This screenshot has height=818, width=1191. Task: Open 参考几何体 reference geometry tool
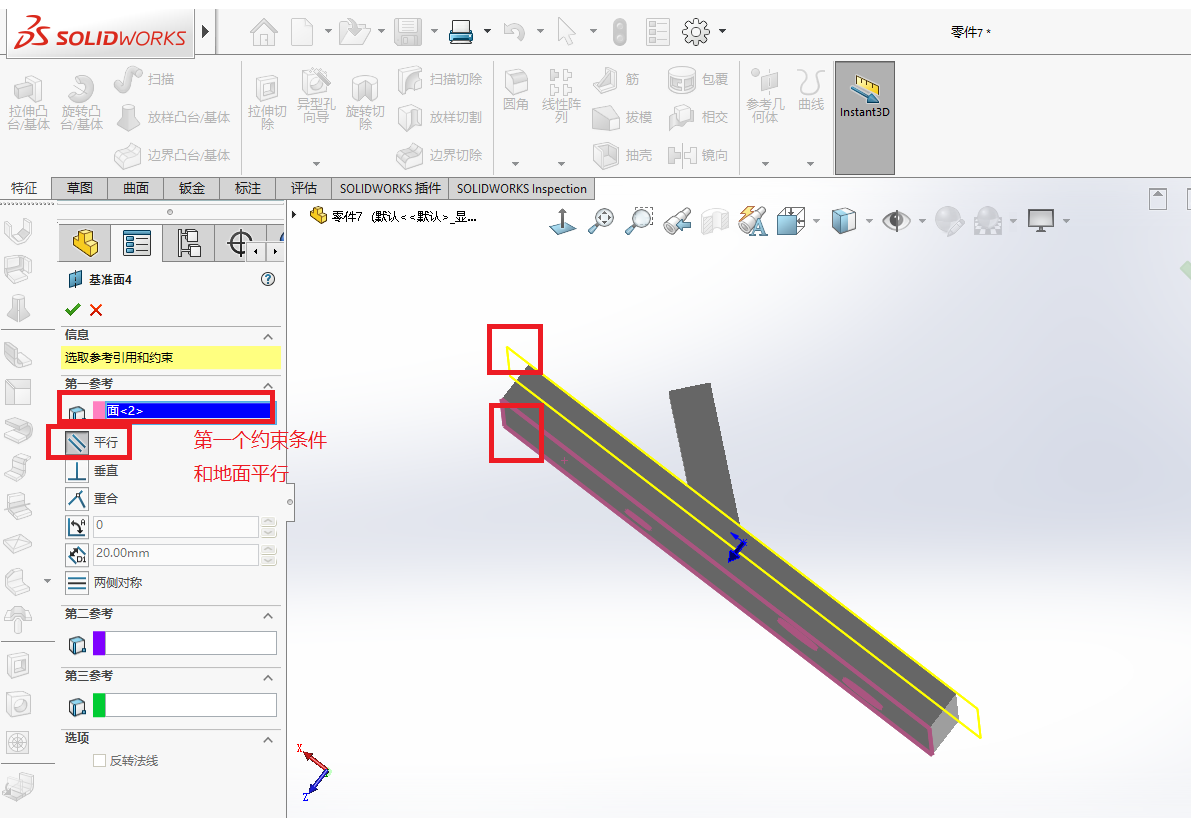[x=765, y=96]
